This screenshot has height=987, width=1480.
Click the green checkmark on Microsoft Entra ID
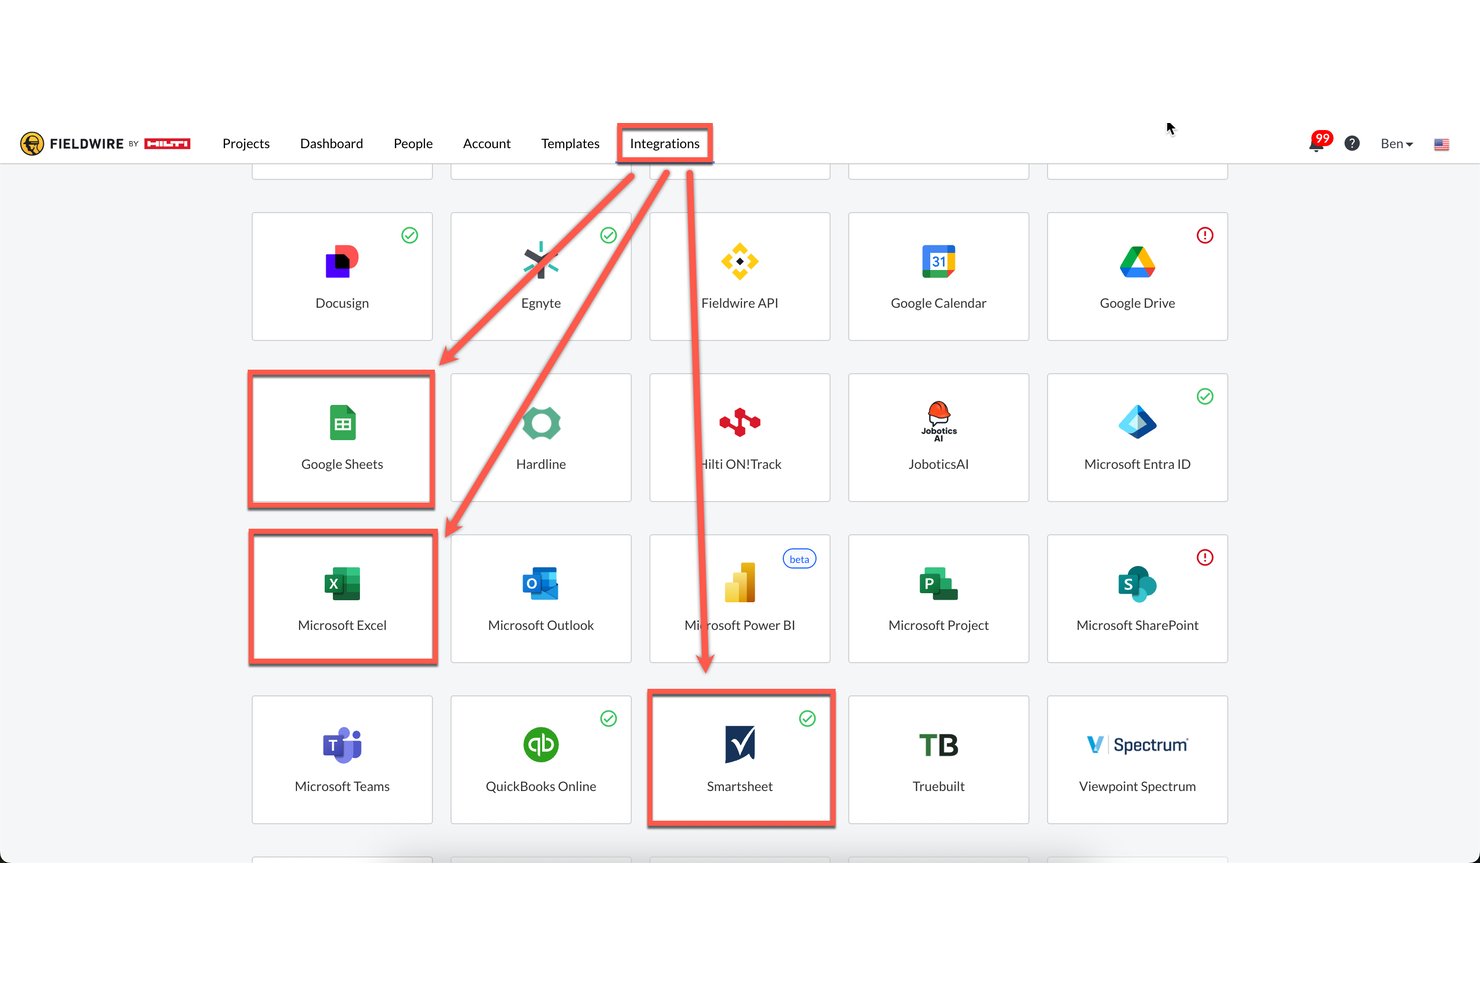[x=1205, y=397]
